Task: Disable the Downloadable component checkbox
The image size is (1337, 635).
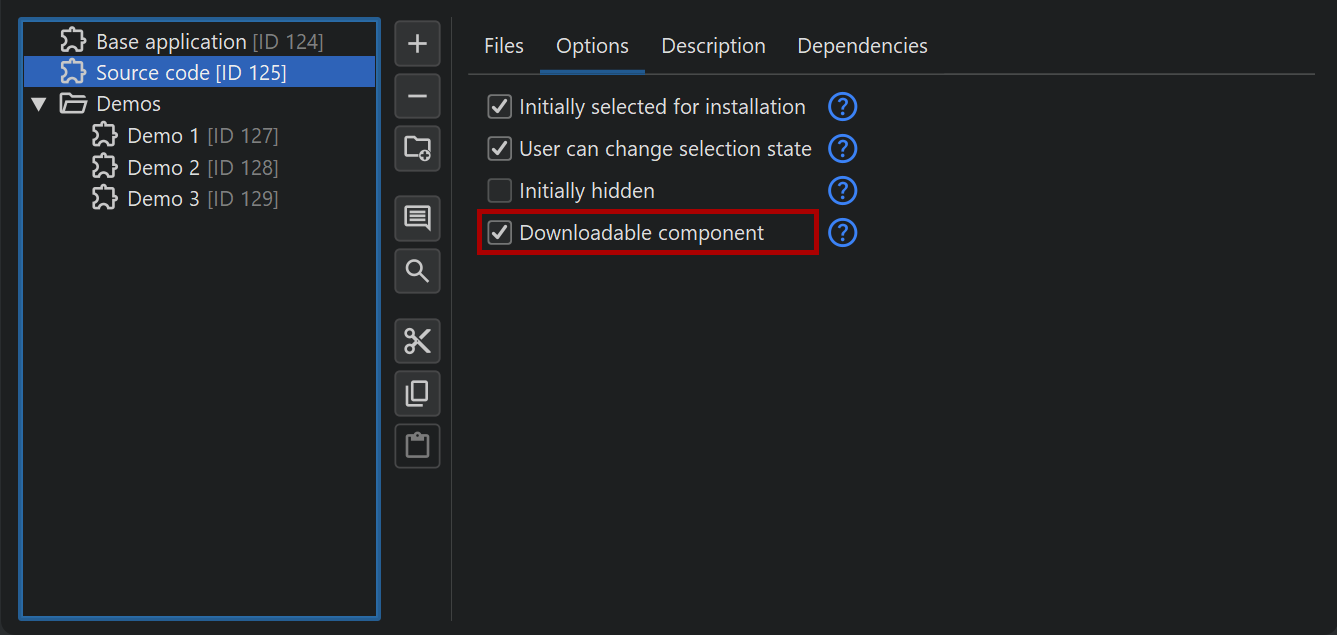Action: (499, 233)
